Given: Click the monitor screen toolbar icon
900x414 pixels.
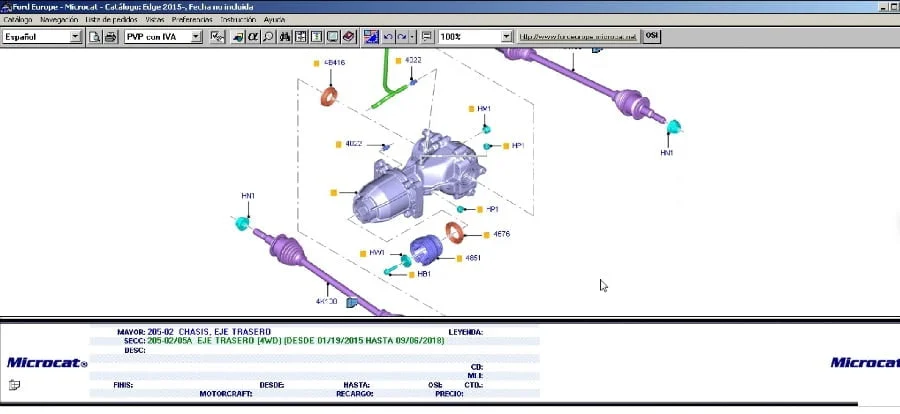Looking at the screenshot, I should click(x=332, y=37).
